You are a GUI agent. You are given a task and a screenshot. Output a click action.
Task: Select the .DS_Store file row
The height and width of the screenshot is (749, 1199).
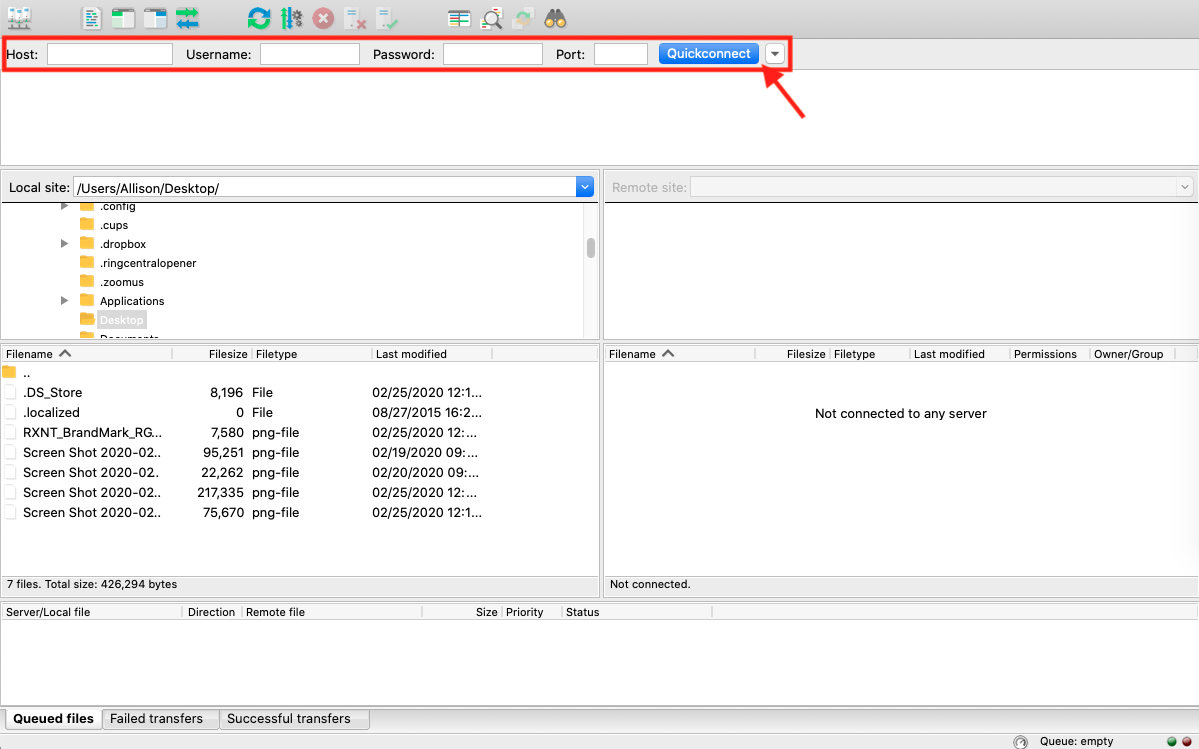click(300, 392)
